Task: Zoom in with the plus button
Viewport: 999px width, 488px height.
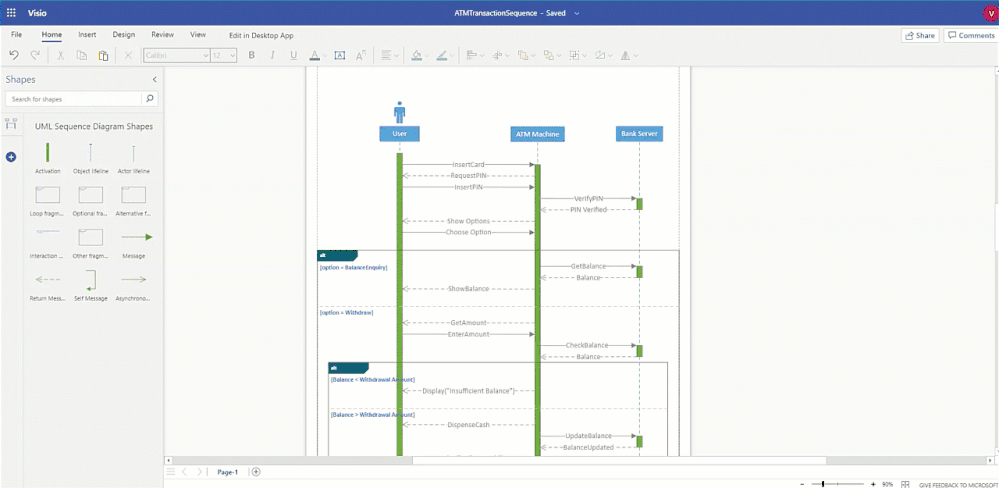Action: [873, 484]
